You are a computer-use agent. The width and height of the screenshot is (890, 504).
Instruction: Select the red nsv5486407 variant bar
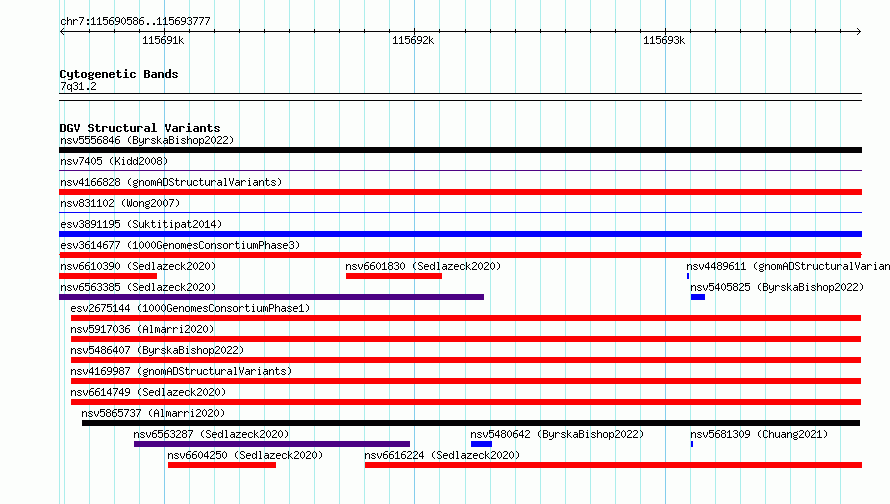(x=466, y=360)
